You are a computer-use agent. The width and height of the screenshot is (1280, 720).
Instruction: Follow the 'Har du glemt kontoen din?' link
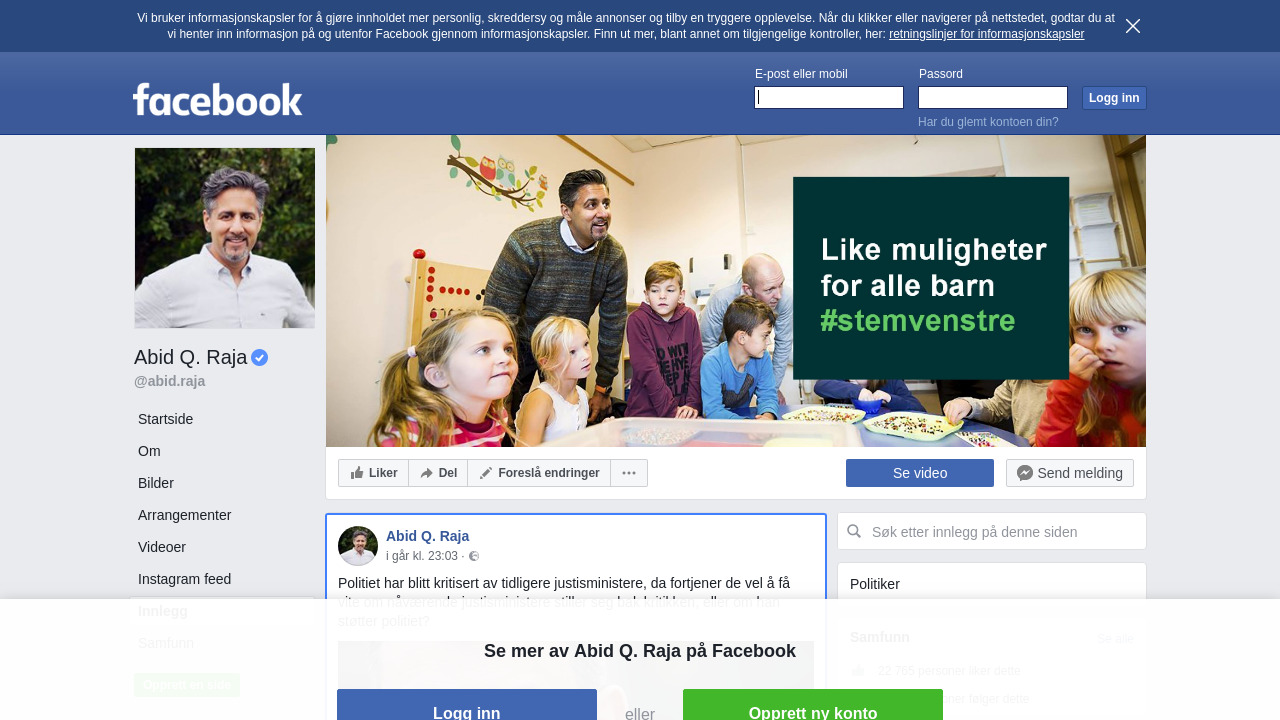click(988, 122)
